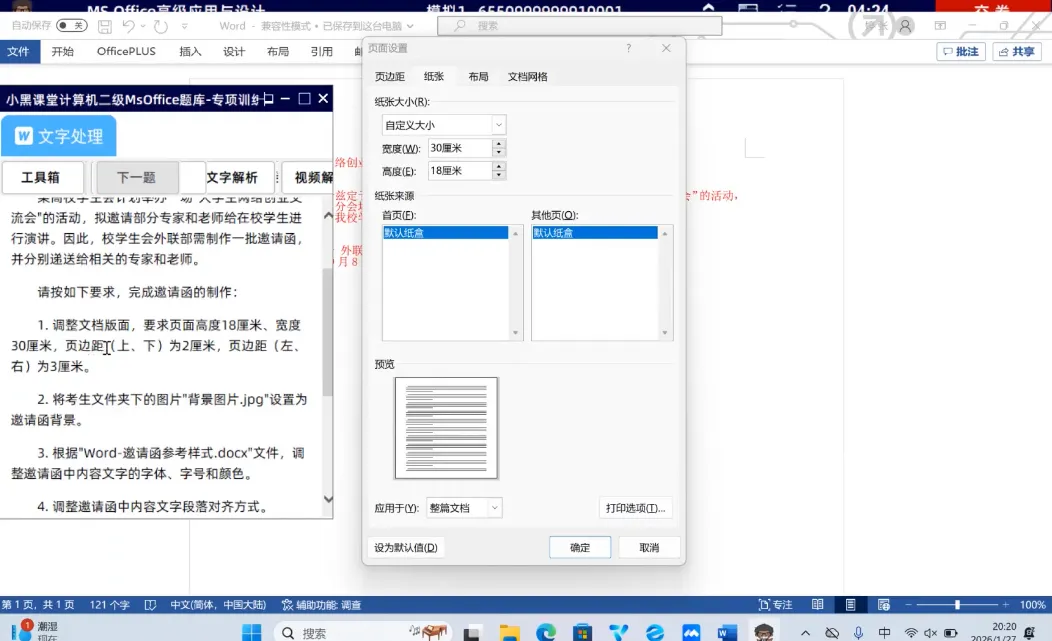Click 文字解析 button in 小黑课堂 window

(x=232, y=177)
